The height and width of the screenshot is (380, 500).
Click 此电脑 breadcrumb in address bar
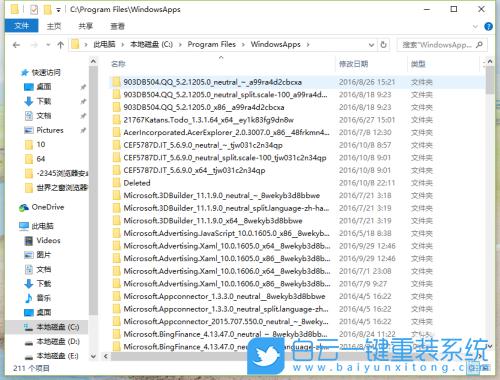104,44
